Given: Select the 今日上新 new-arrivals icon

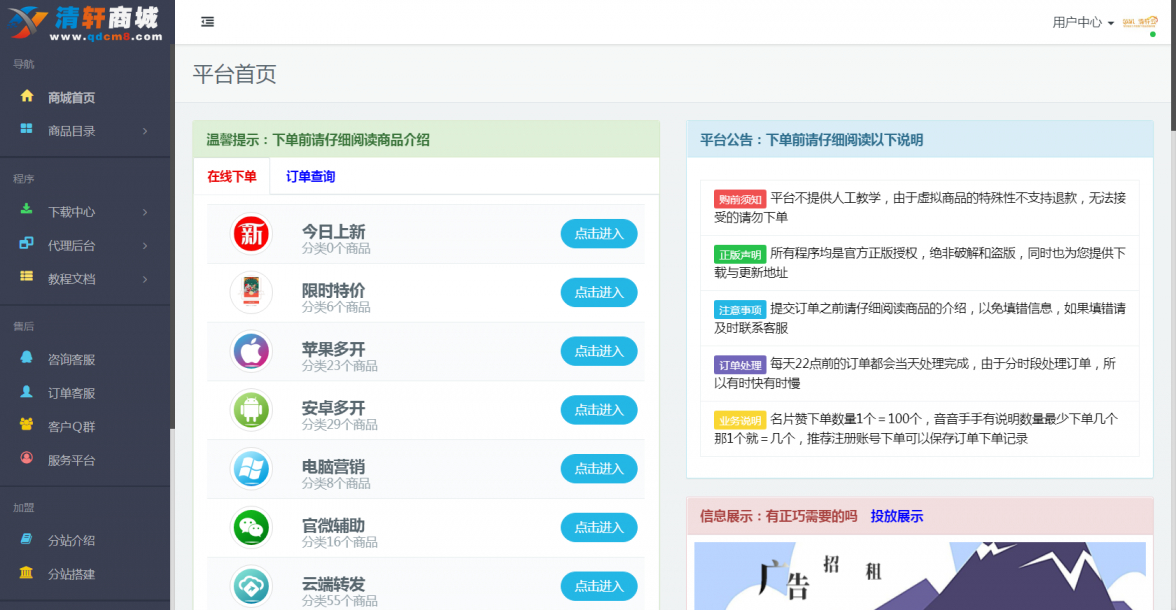Looking at the screenshot, I should pos(251,234).
